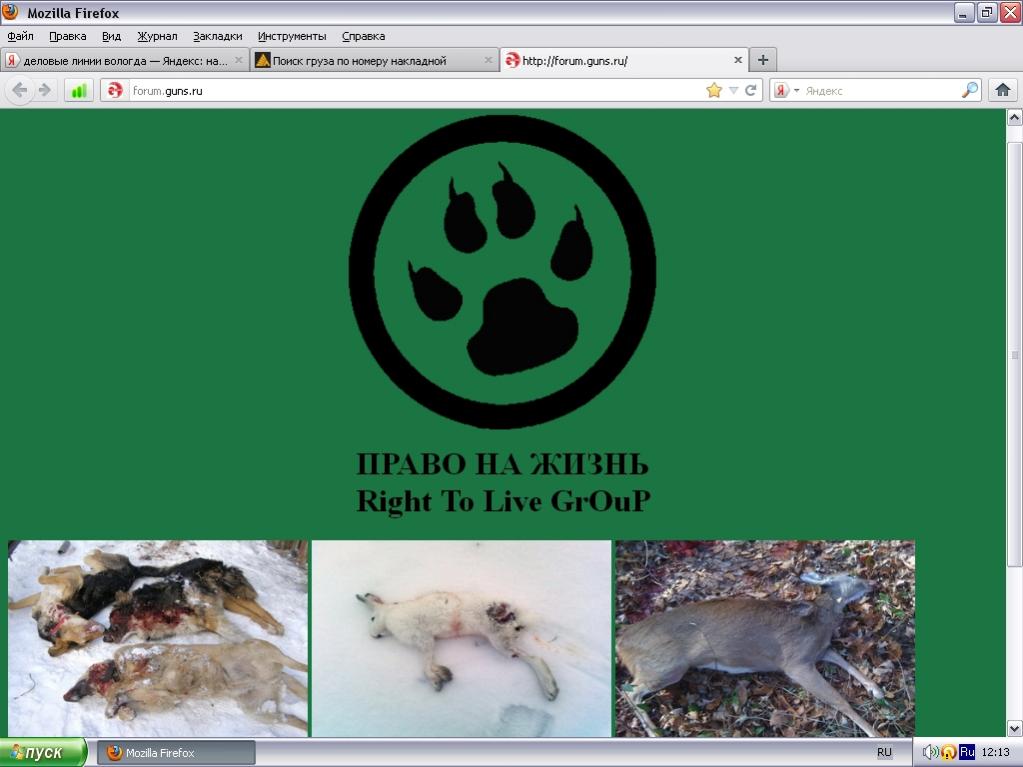The height and width of the screenshot is (767, 1023).
Task: Click the scroll down arrow of page scrollbar
Action: click(x=1014, y=728)
